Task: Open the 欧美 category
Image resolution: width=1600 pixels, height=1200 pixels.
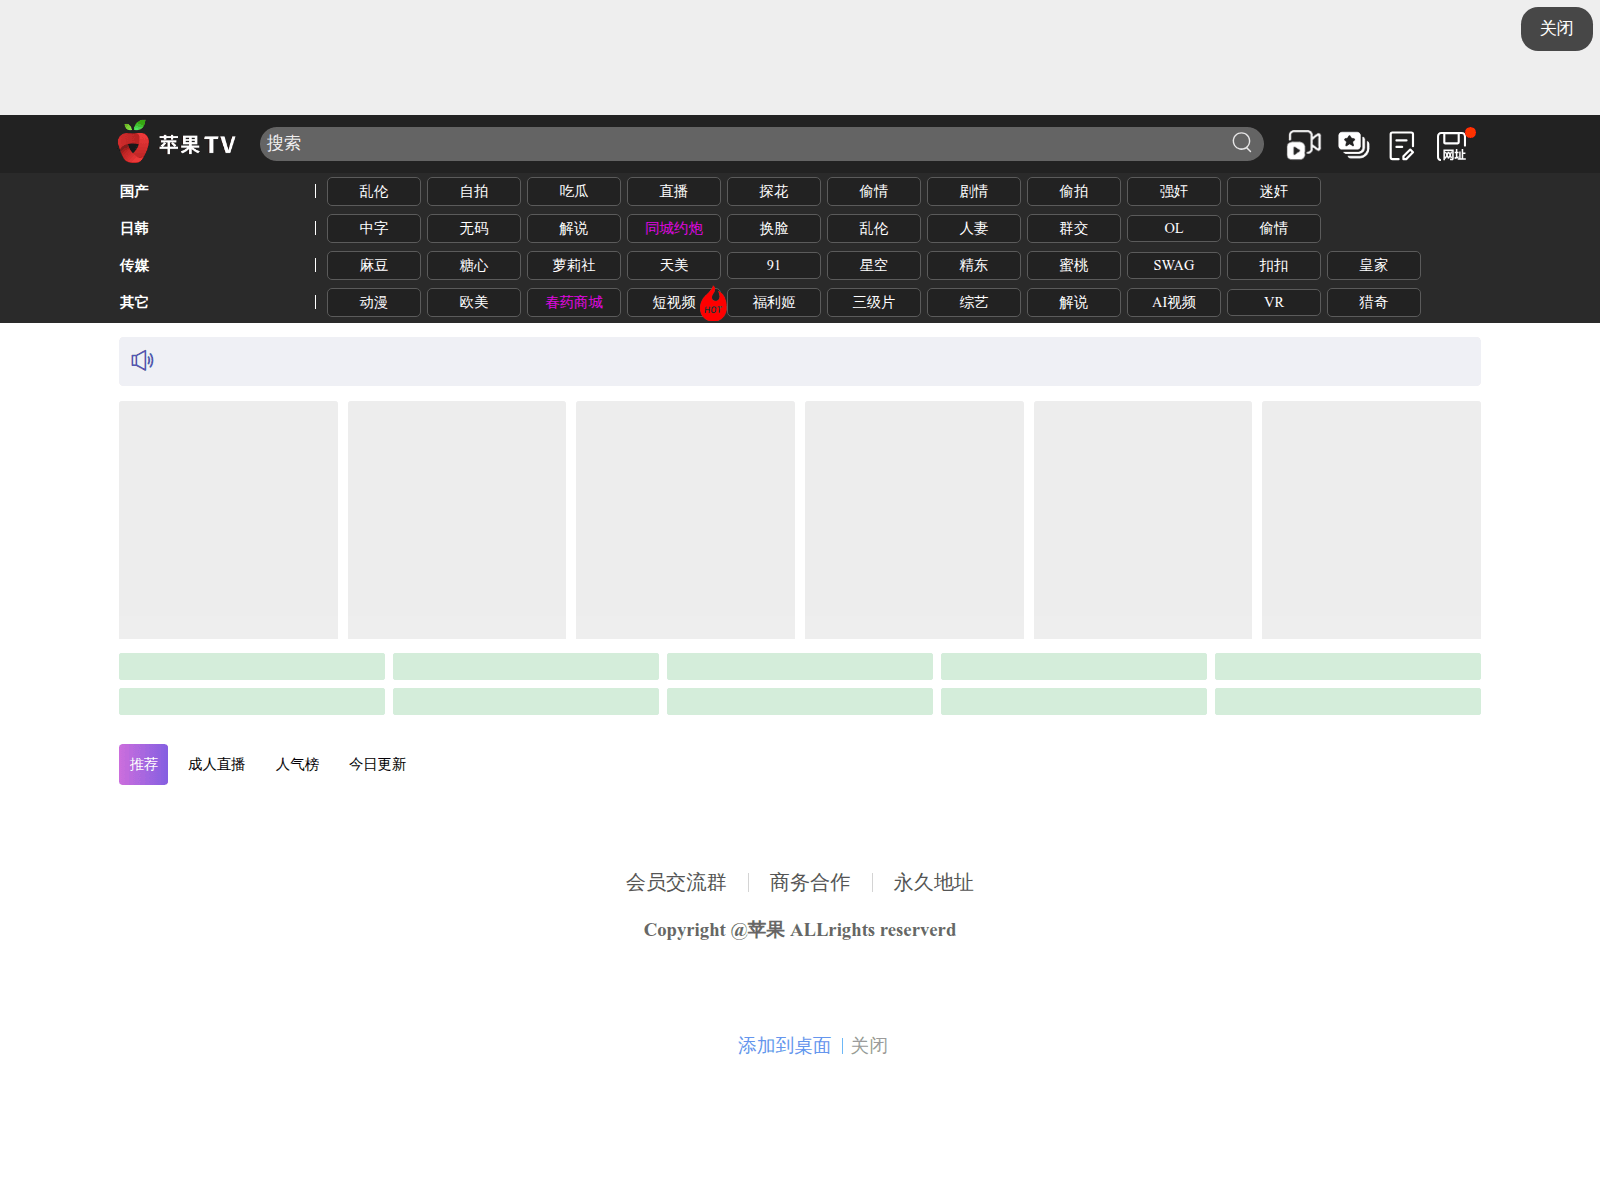Action: pyautogui.click(x=474, y=302)
